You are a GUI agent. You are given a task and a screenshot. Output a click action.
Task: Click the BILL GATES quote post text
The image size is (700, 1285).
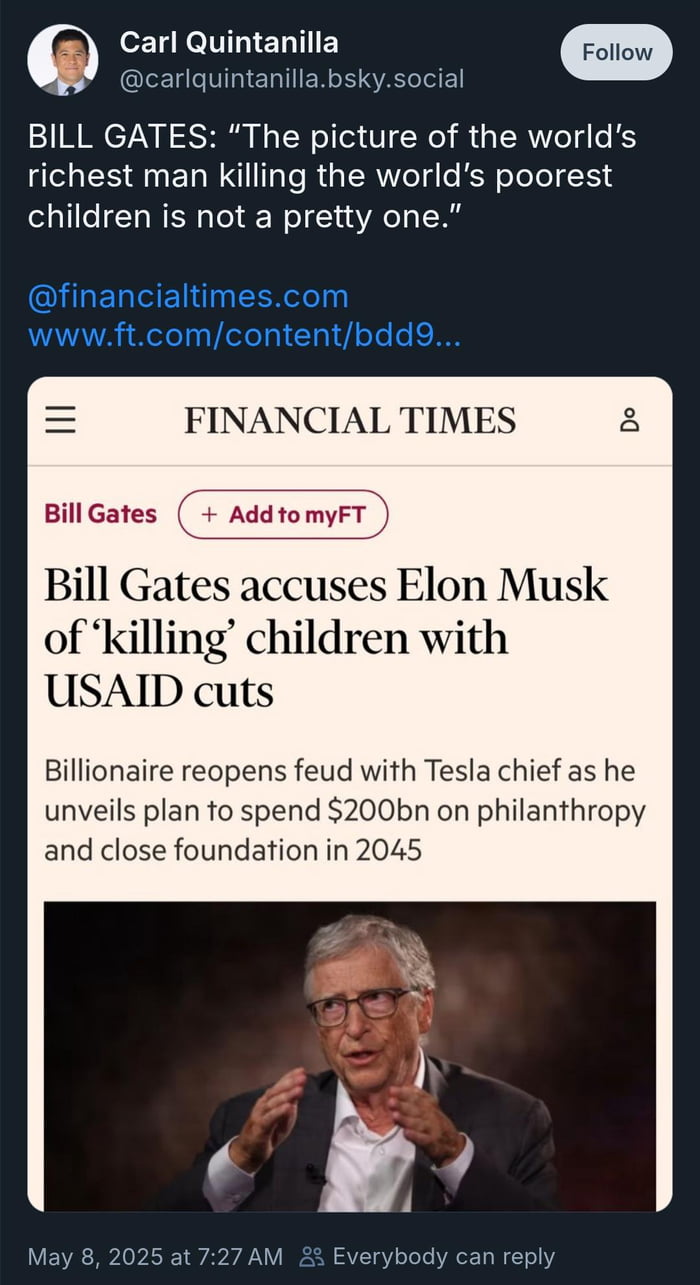coord(332,176)
